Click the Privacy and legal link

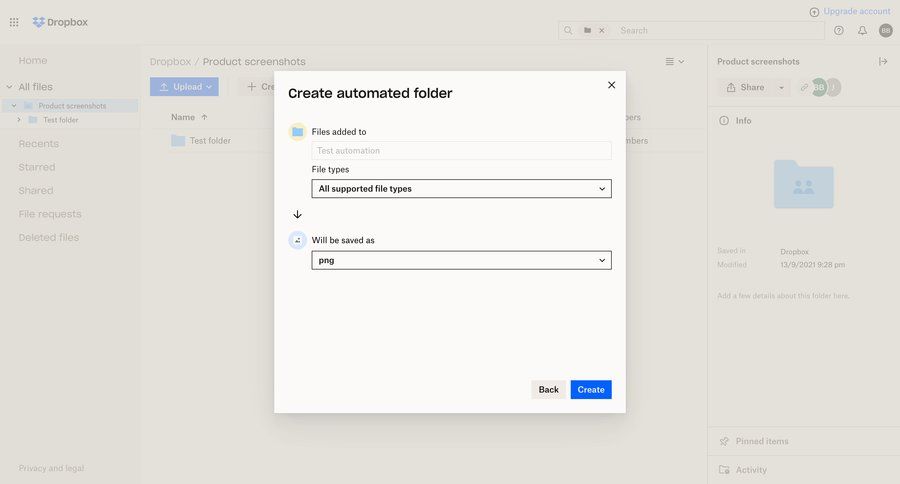51,468
